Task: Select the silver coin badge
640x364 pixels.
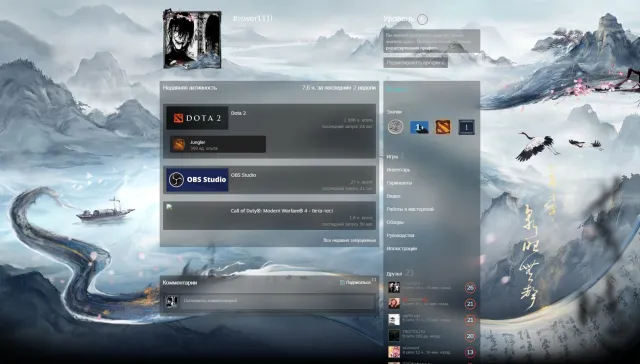Action: pyautogui.click(x=396, y=127)
